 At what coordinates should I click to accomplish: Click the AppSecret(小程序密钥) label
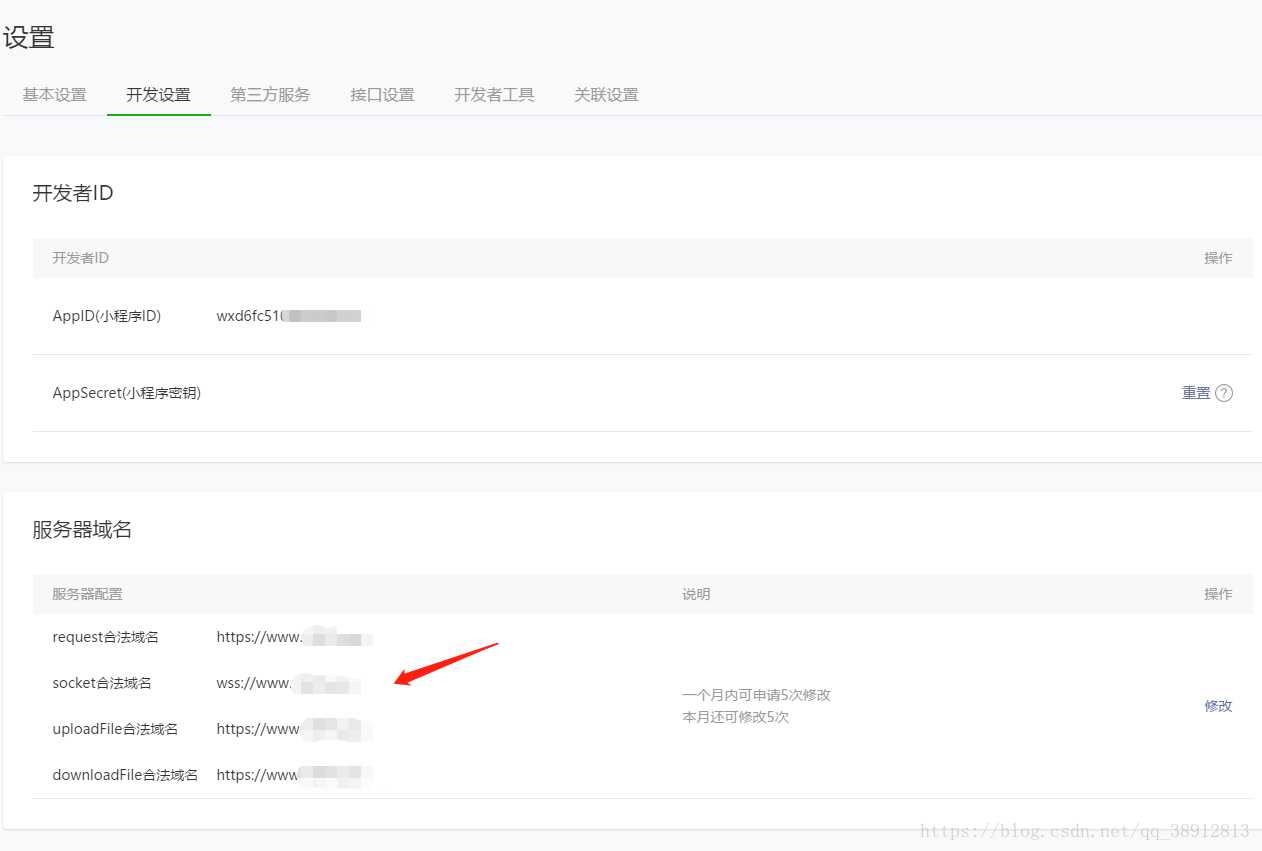(x=127, y=393)
